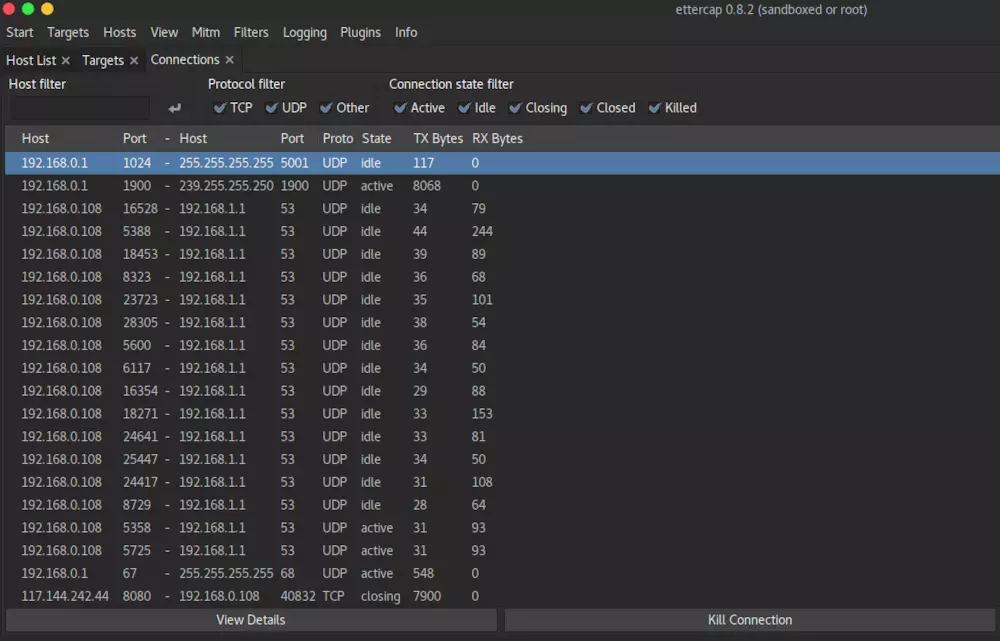Close the Host List tab
Image resolution: width=1000 pixels, height=641 pixels.
[x=66, y=61]
